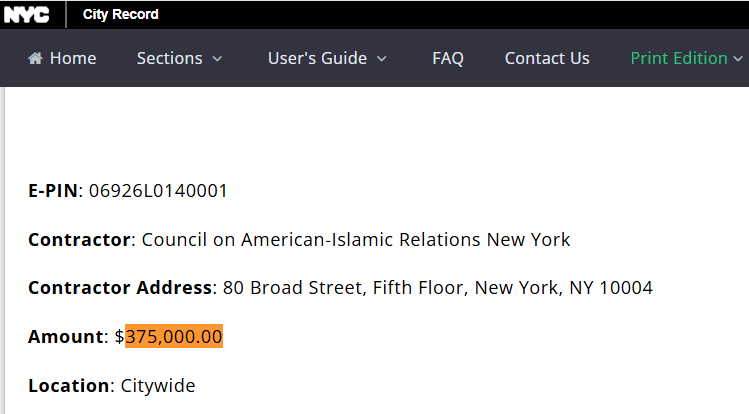The image size is (749, 414).
Task: Expand the User's Guide chevron arrow
Action: point(382,59)
